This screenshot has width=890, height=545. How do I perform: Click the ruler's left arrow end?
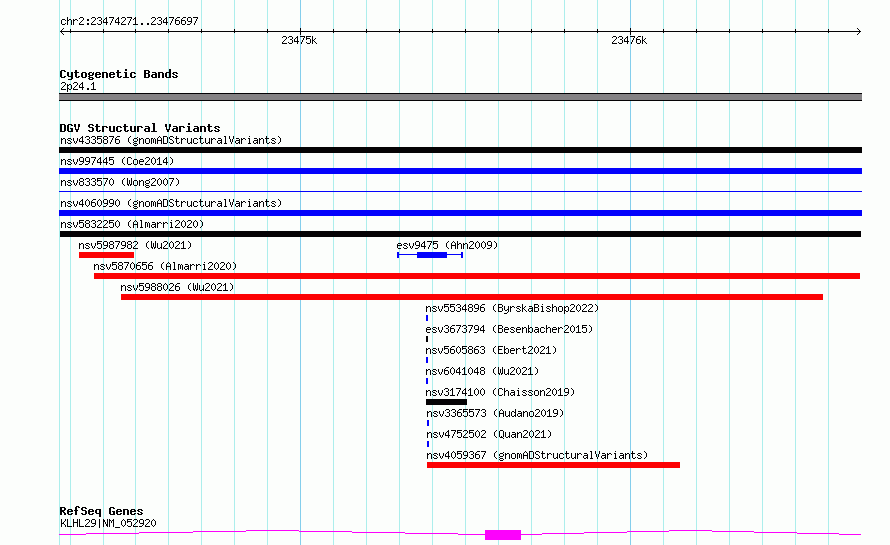(63, 32)
